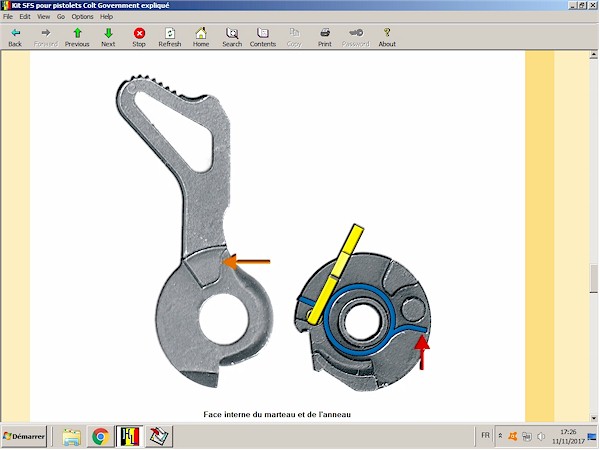
Task: Click the disabled Password key icon
Action: pyautogui.click(x=356, y=38)
